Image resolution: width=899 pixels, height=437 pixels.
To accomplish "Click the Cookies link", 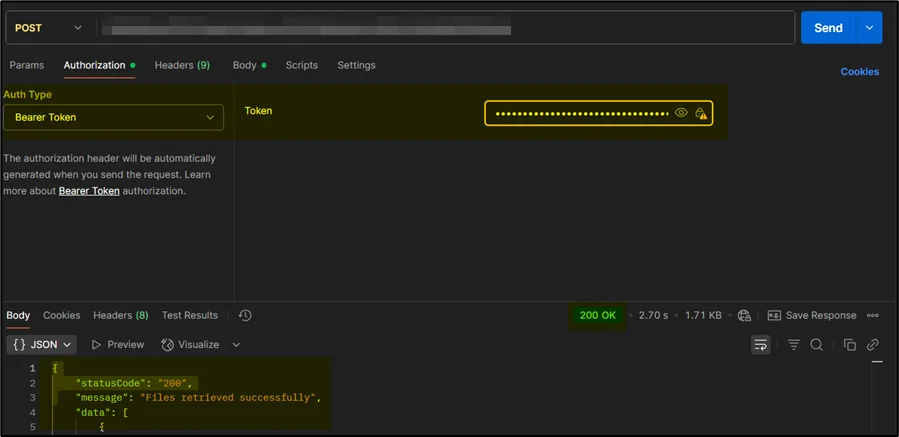I will [859, 72].
